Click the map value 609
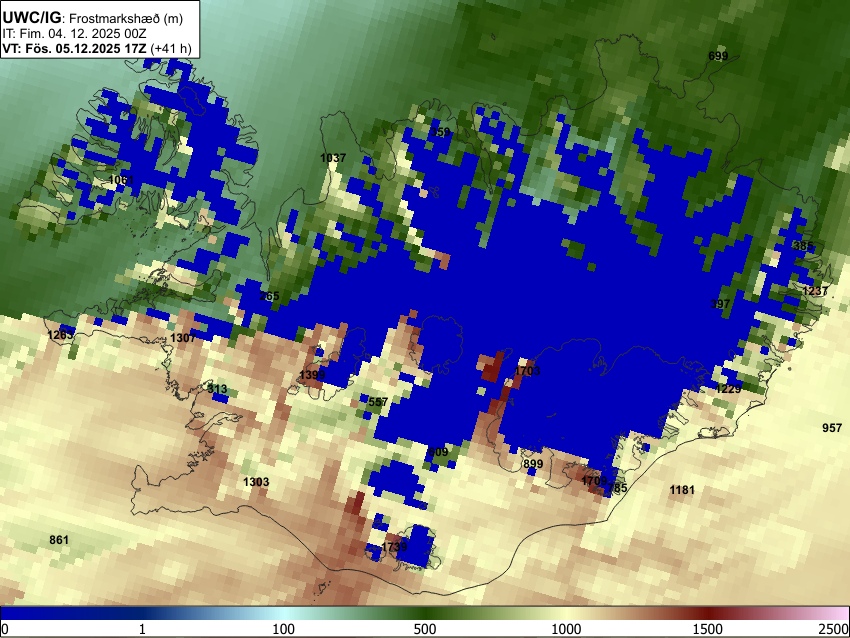Viewport: 850px width, 638px height. tap(438, 452)
